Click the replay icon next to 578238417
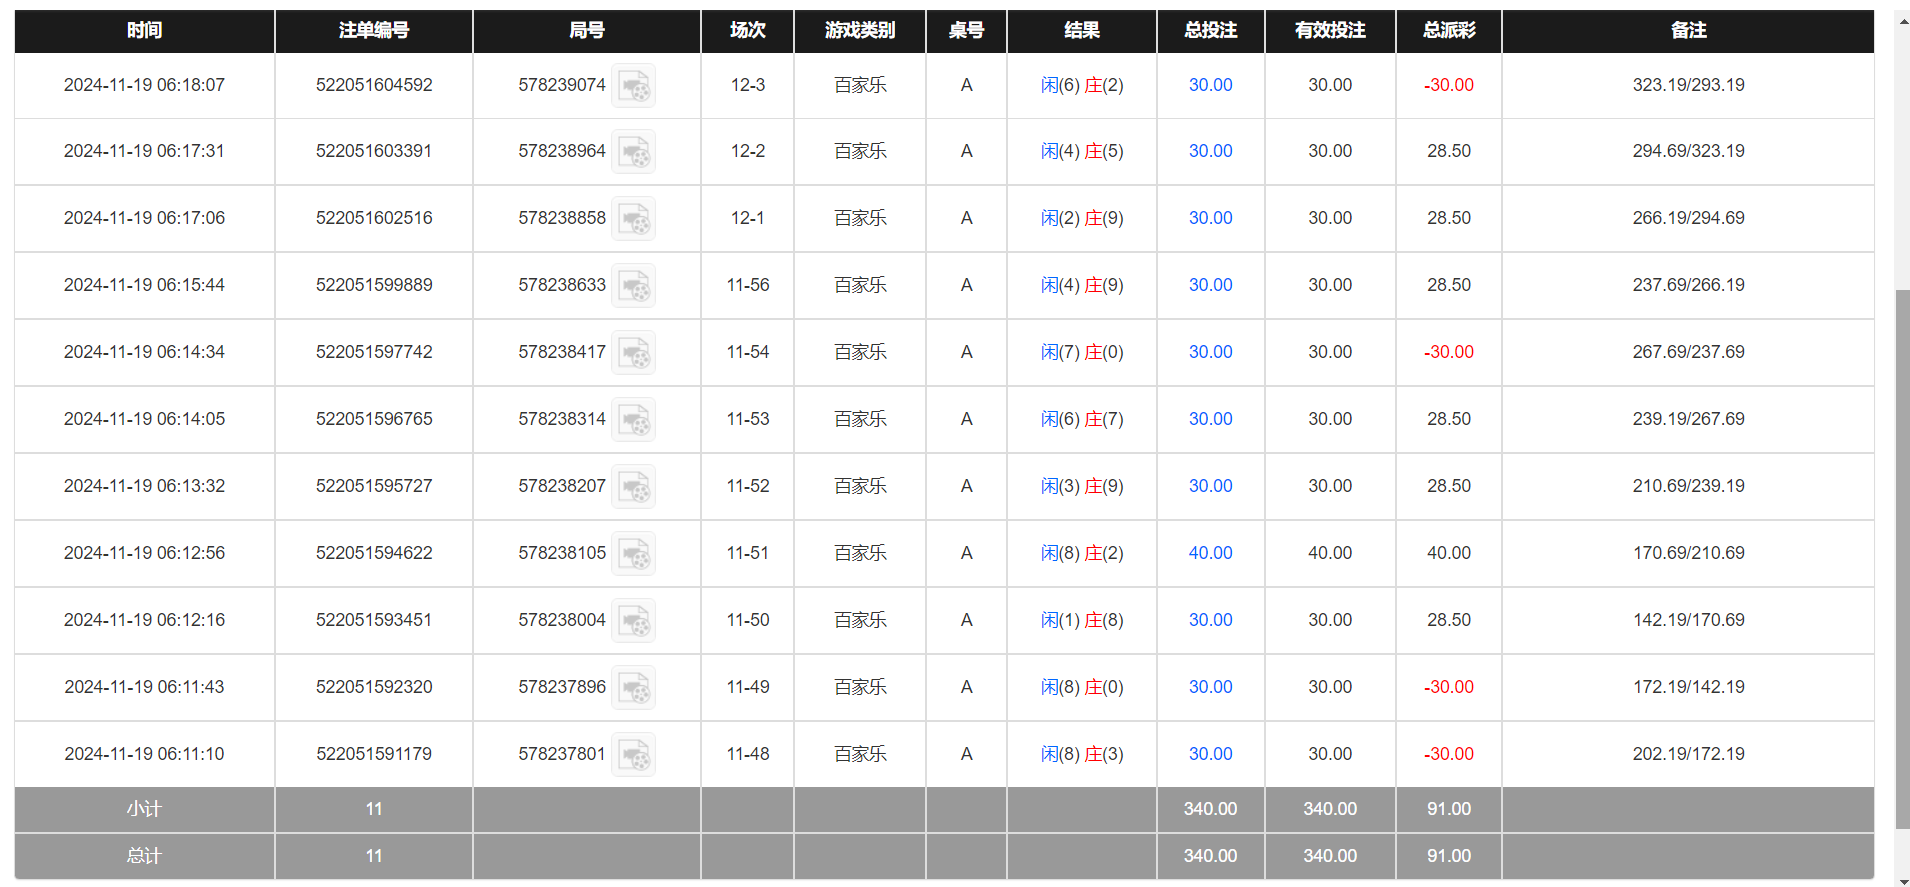 point(633,353)
